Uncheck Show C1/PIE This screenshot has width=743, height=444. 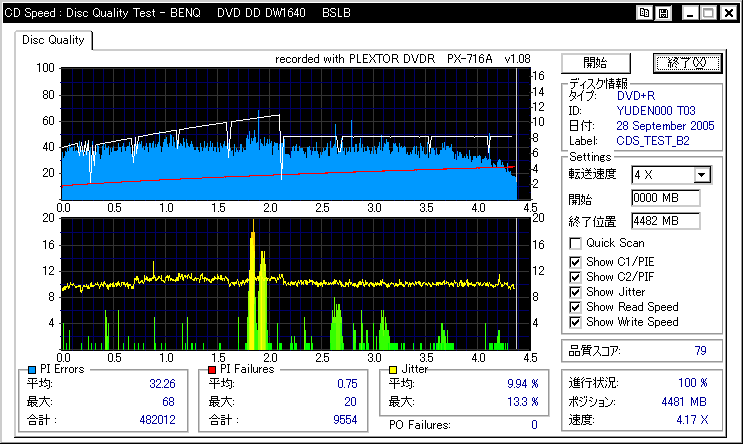[575, 262]
